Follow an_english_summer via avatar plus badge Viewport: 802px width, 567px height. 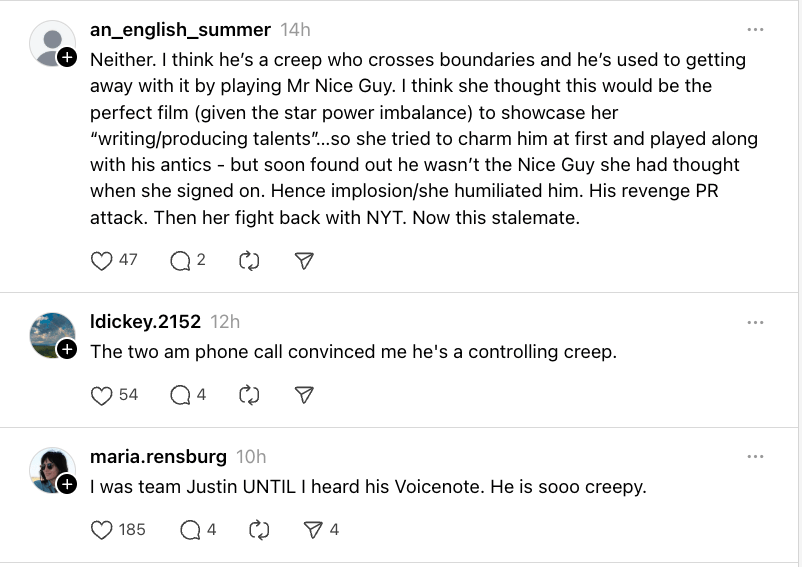[x=67, y=58]
